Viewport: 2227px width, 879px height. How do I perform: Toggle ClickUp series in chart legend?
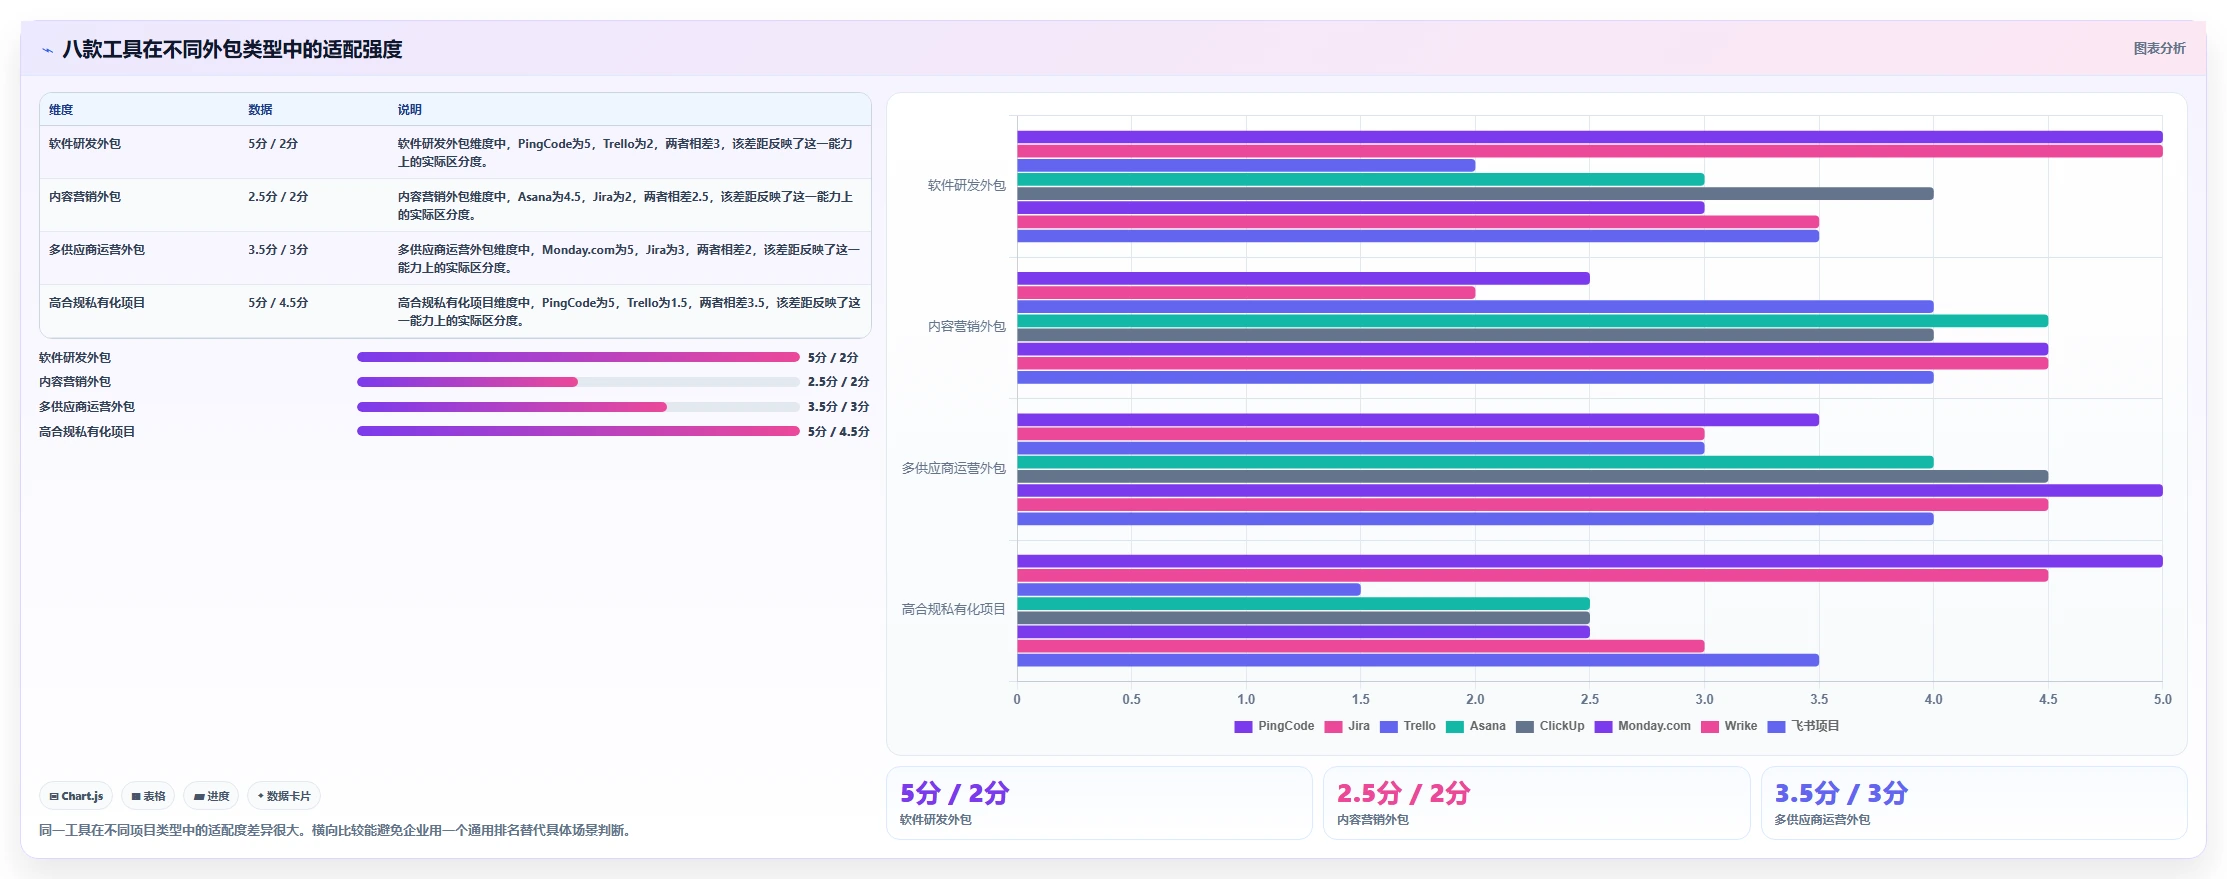point(1550,726)
